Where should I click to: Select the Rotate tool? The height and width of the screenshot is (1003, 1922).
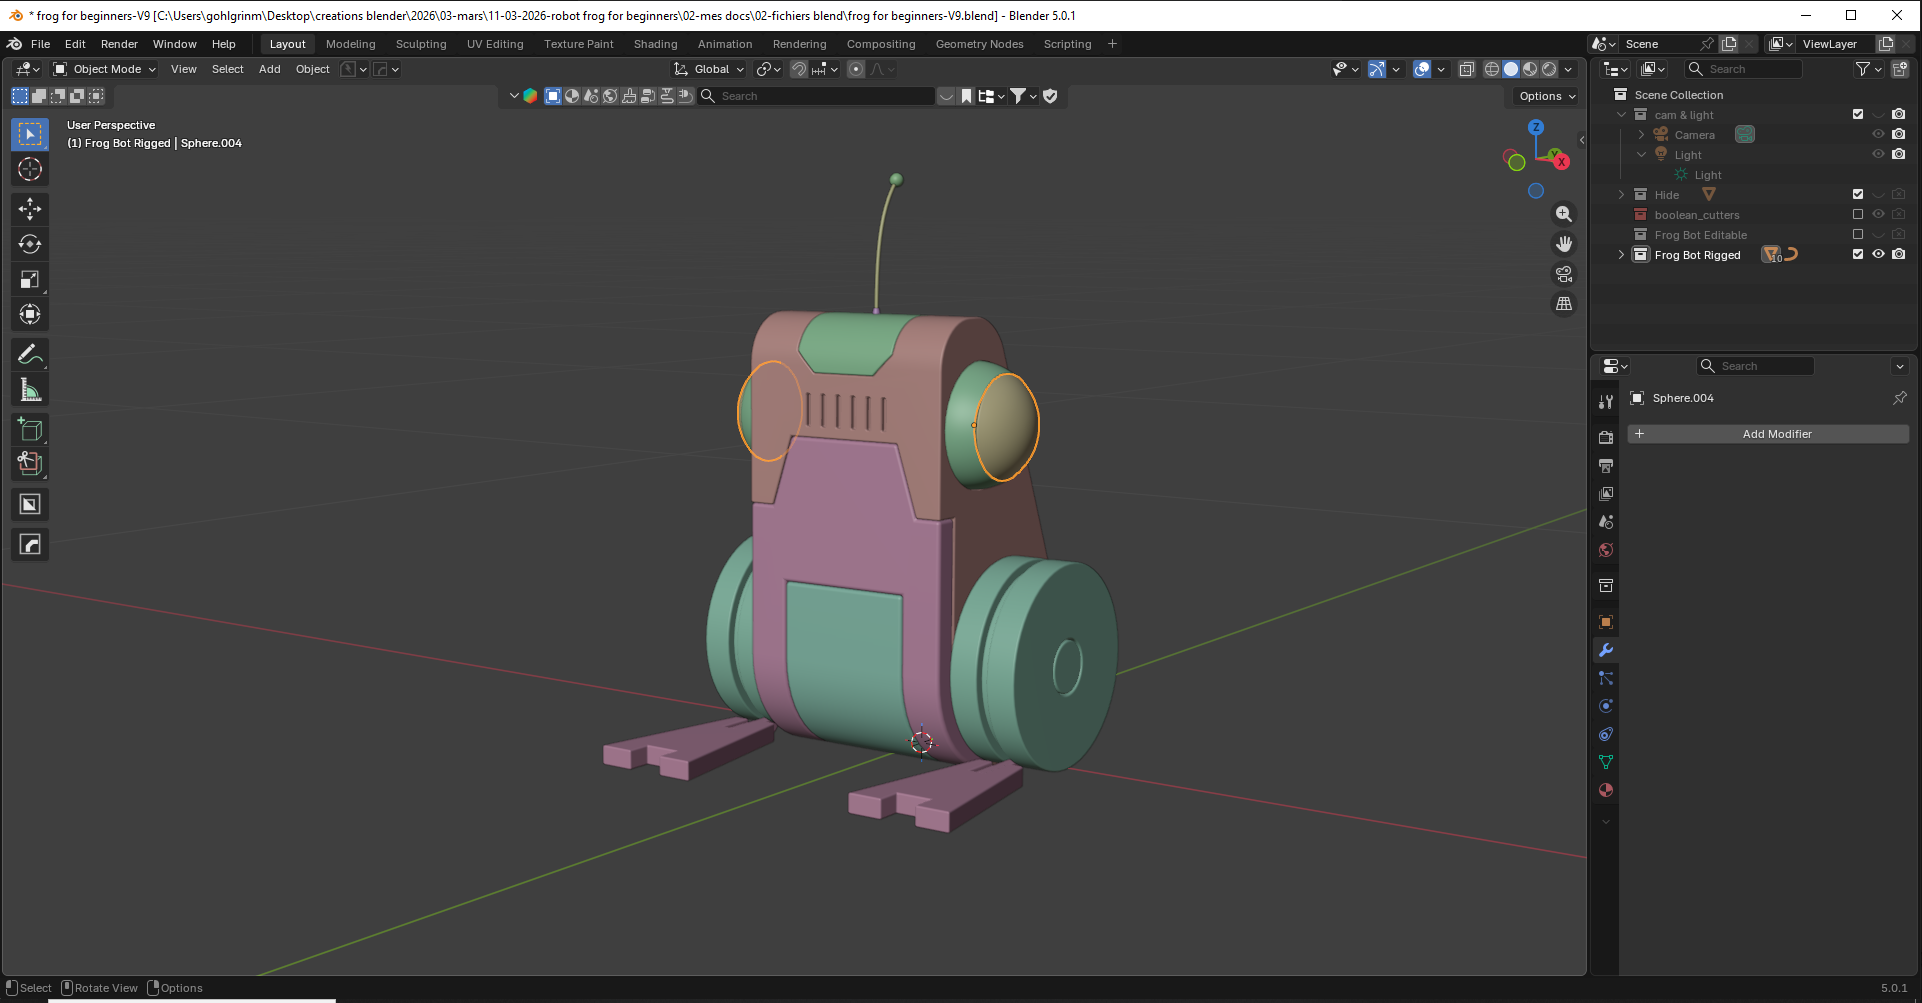30,244
